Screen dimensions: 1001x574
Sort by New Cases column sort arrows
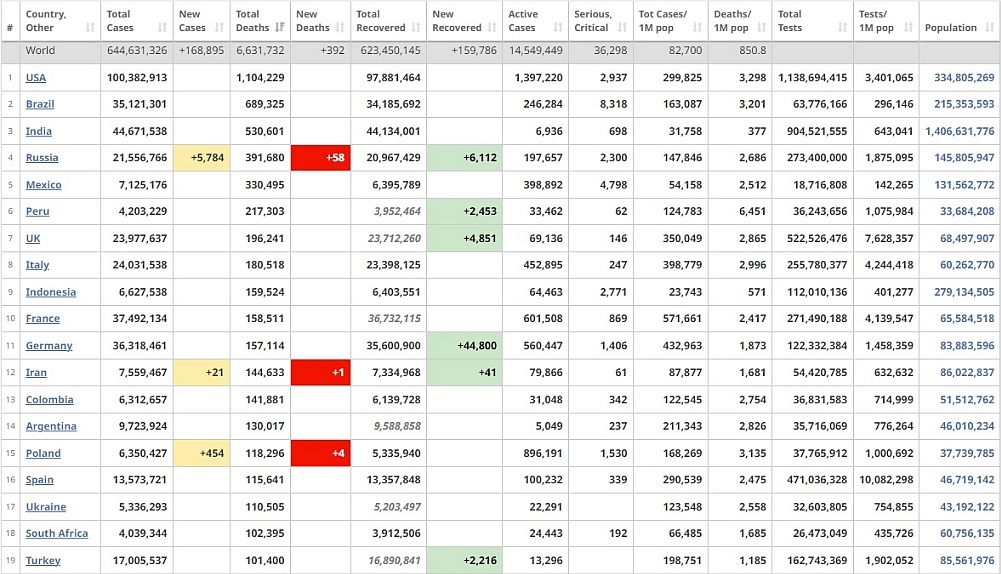pos(219,27)
